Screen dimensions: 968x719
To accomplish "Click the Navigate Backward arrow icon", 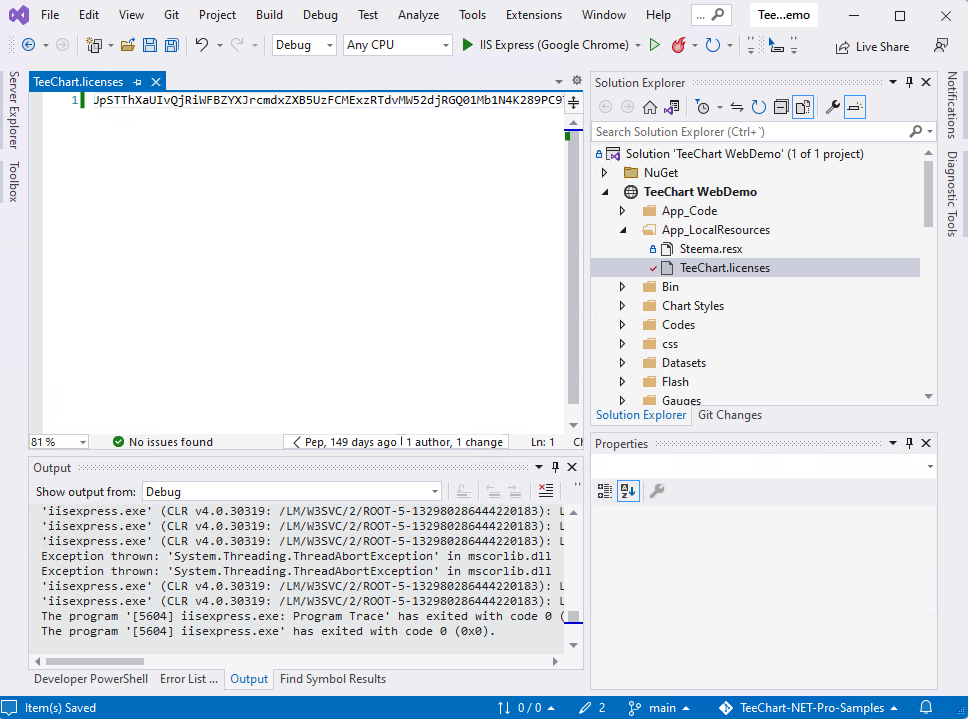I will click(28, 44).
